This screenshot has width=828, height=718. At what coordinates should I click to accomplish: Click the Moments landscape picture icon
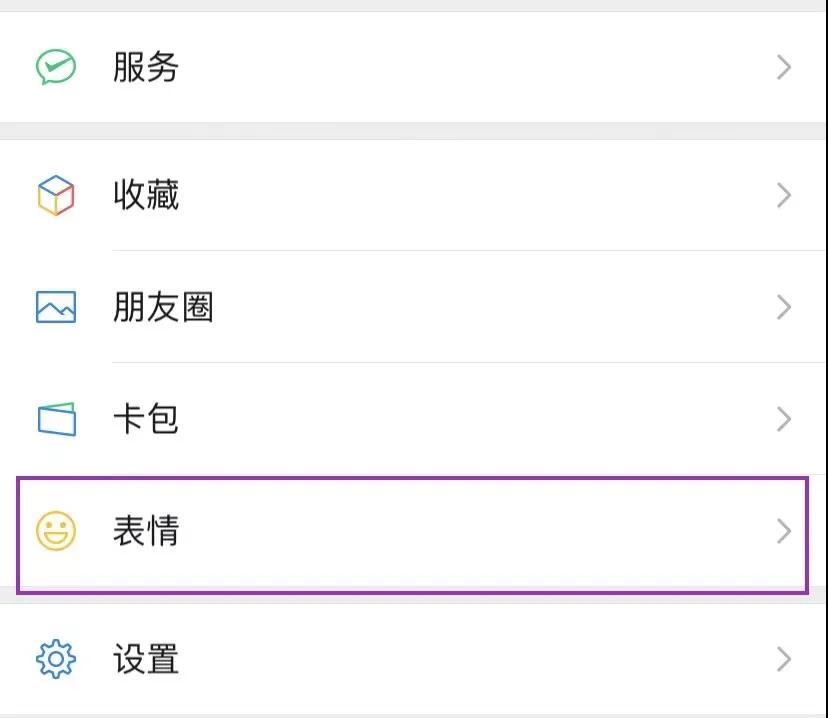pos(56,307)
